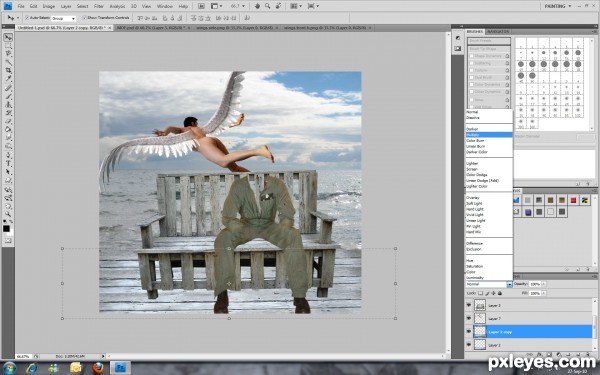Select the Lasso tool
The height and width of the screenshot is (375, 600).
8,54
